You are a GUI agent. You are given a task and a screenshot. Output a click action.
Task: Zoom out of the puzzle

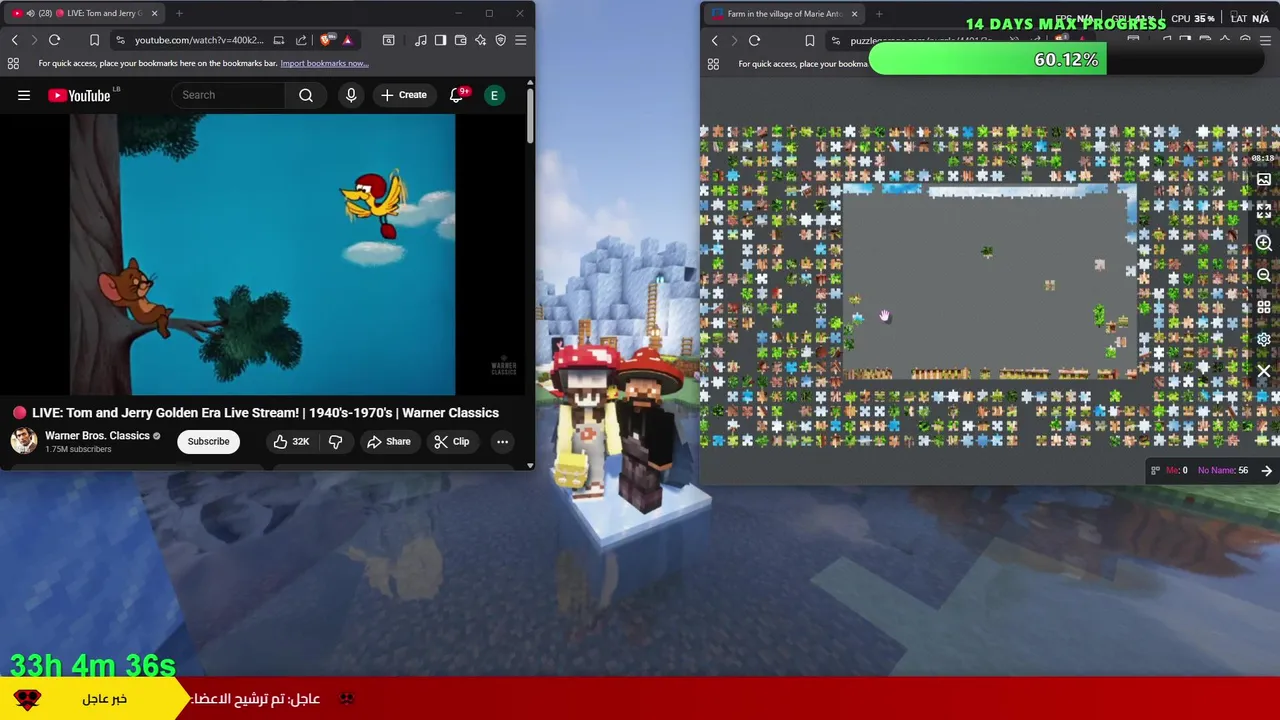point(1264,275)
